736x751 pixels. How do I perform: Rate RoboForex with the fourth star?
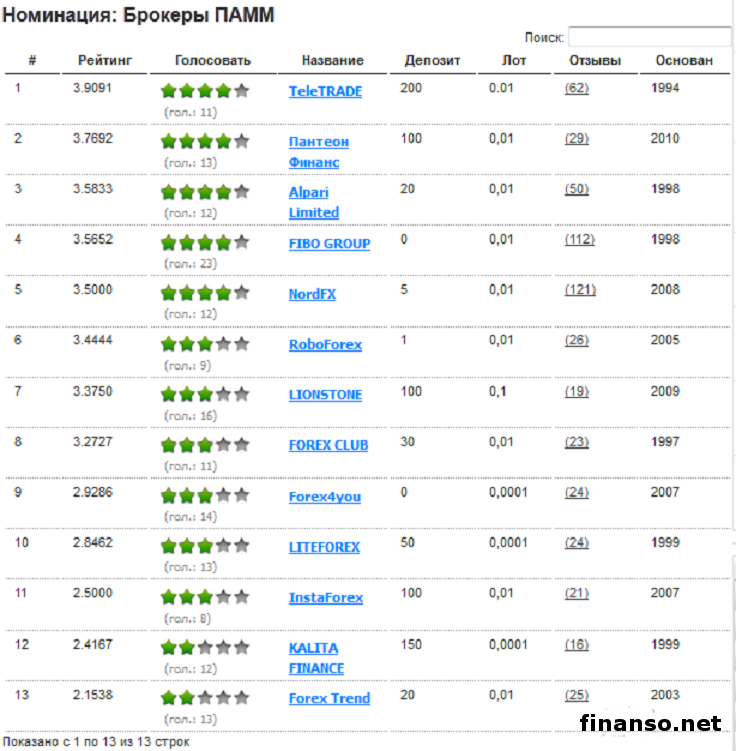tap(224, 344)
